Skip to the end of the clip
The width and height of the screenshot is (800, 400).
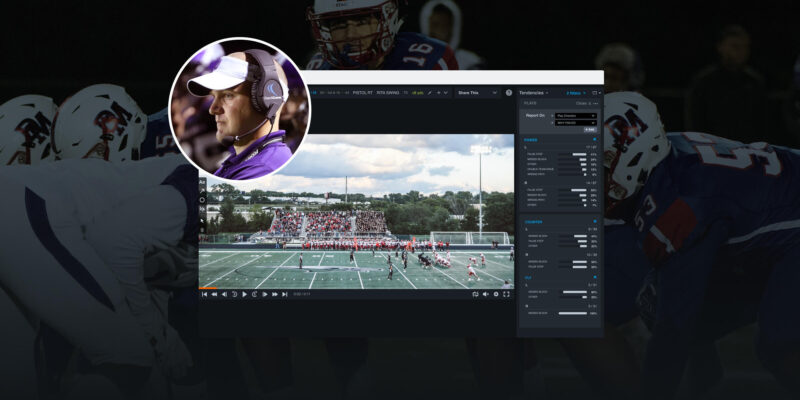click(x=285, y=294)
